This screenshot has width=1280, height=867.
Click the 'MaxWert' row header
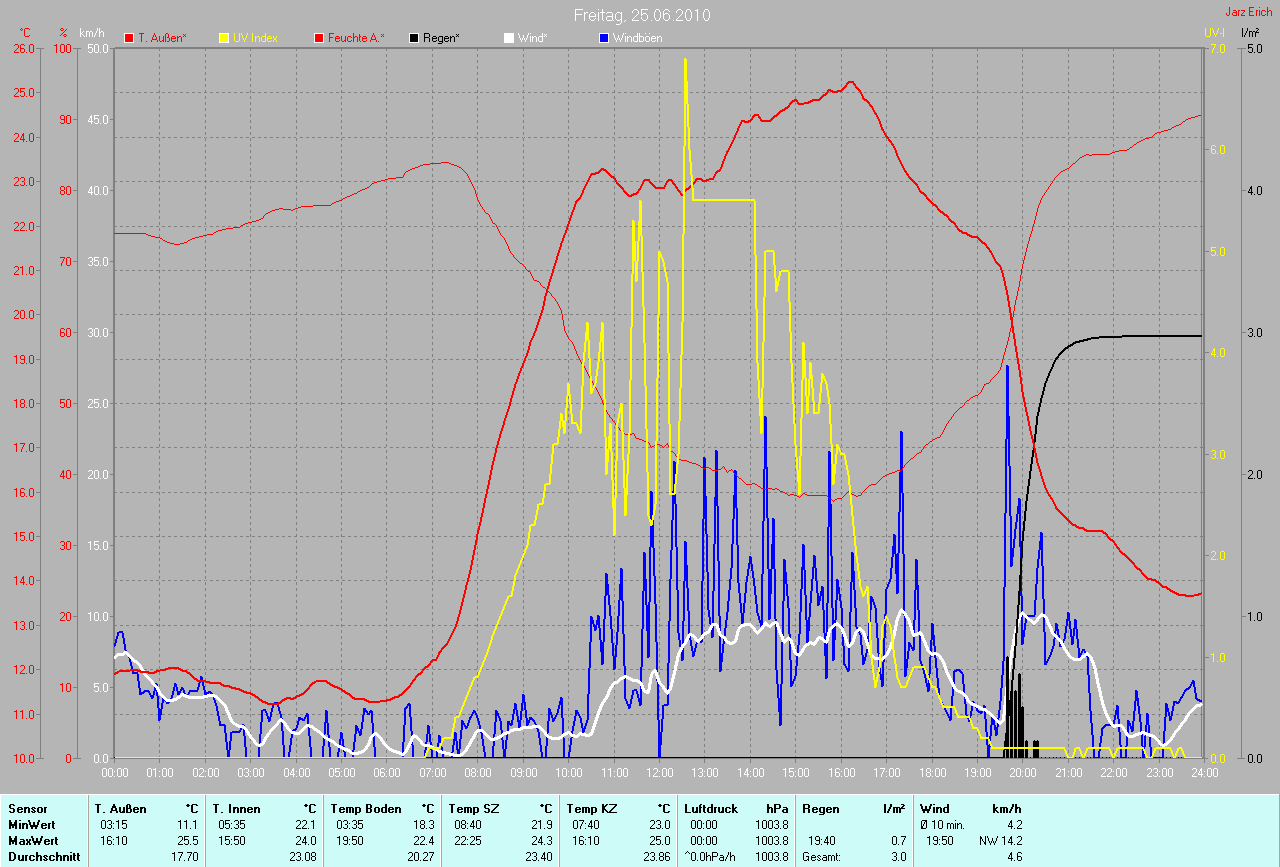point(32,840)
